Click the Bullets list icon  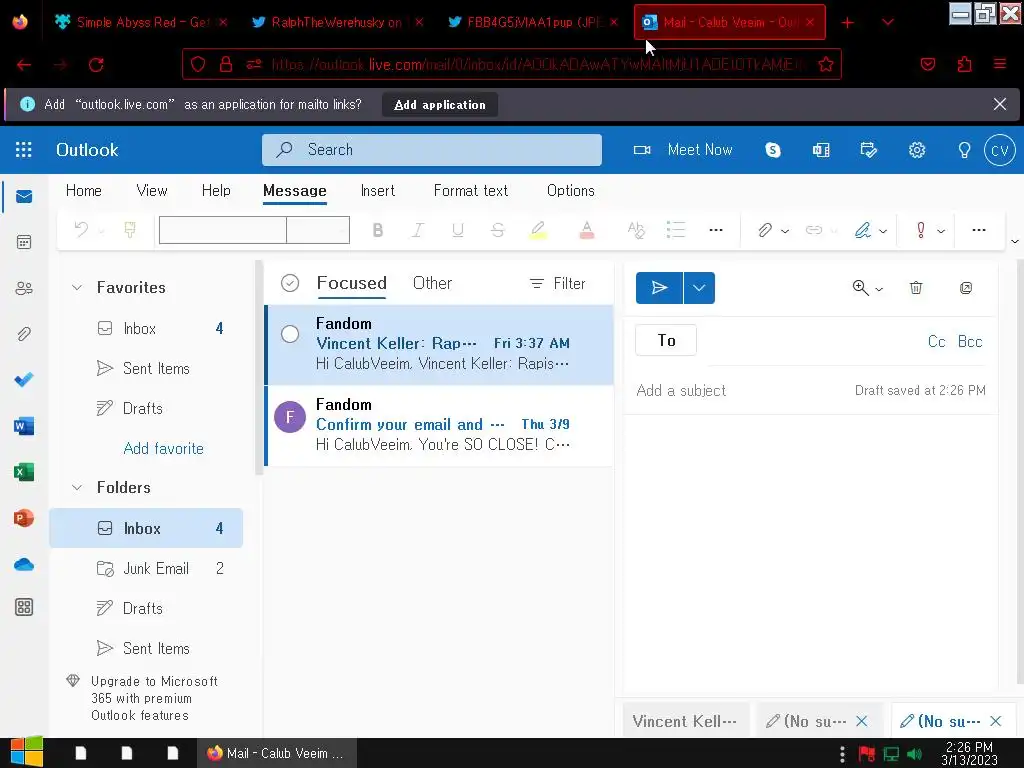click(x=676, y=230)
